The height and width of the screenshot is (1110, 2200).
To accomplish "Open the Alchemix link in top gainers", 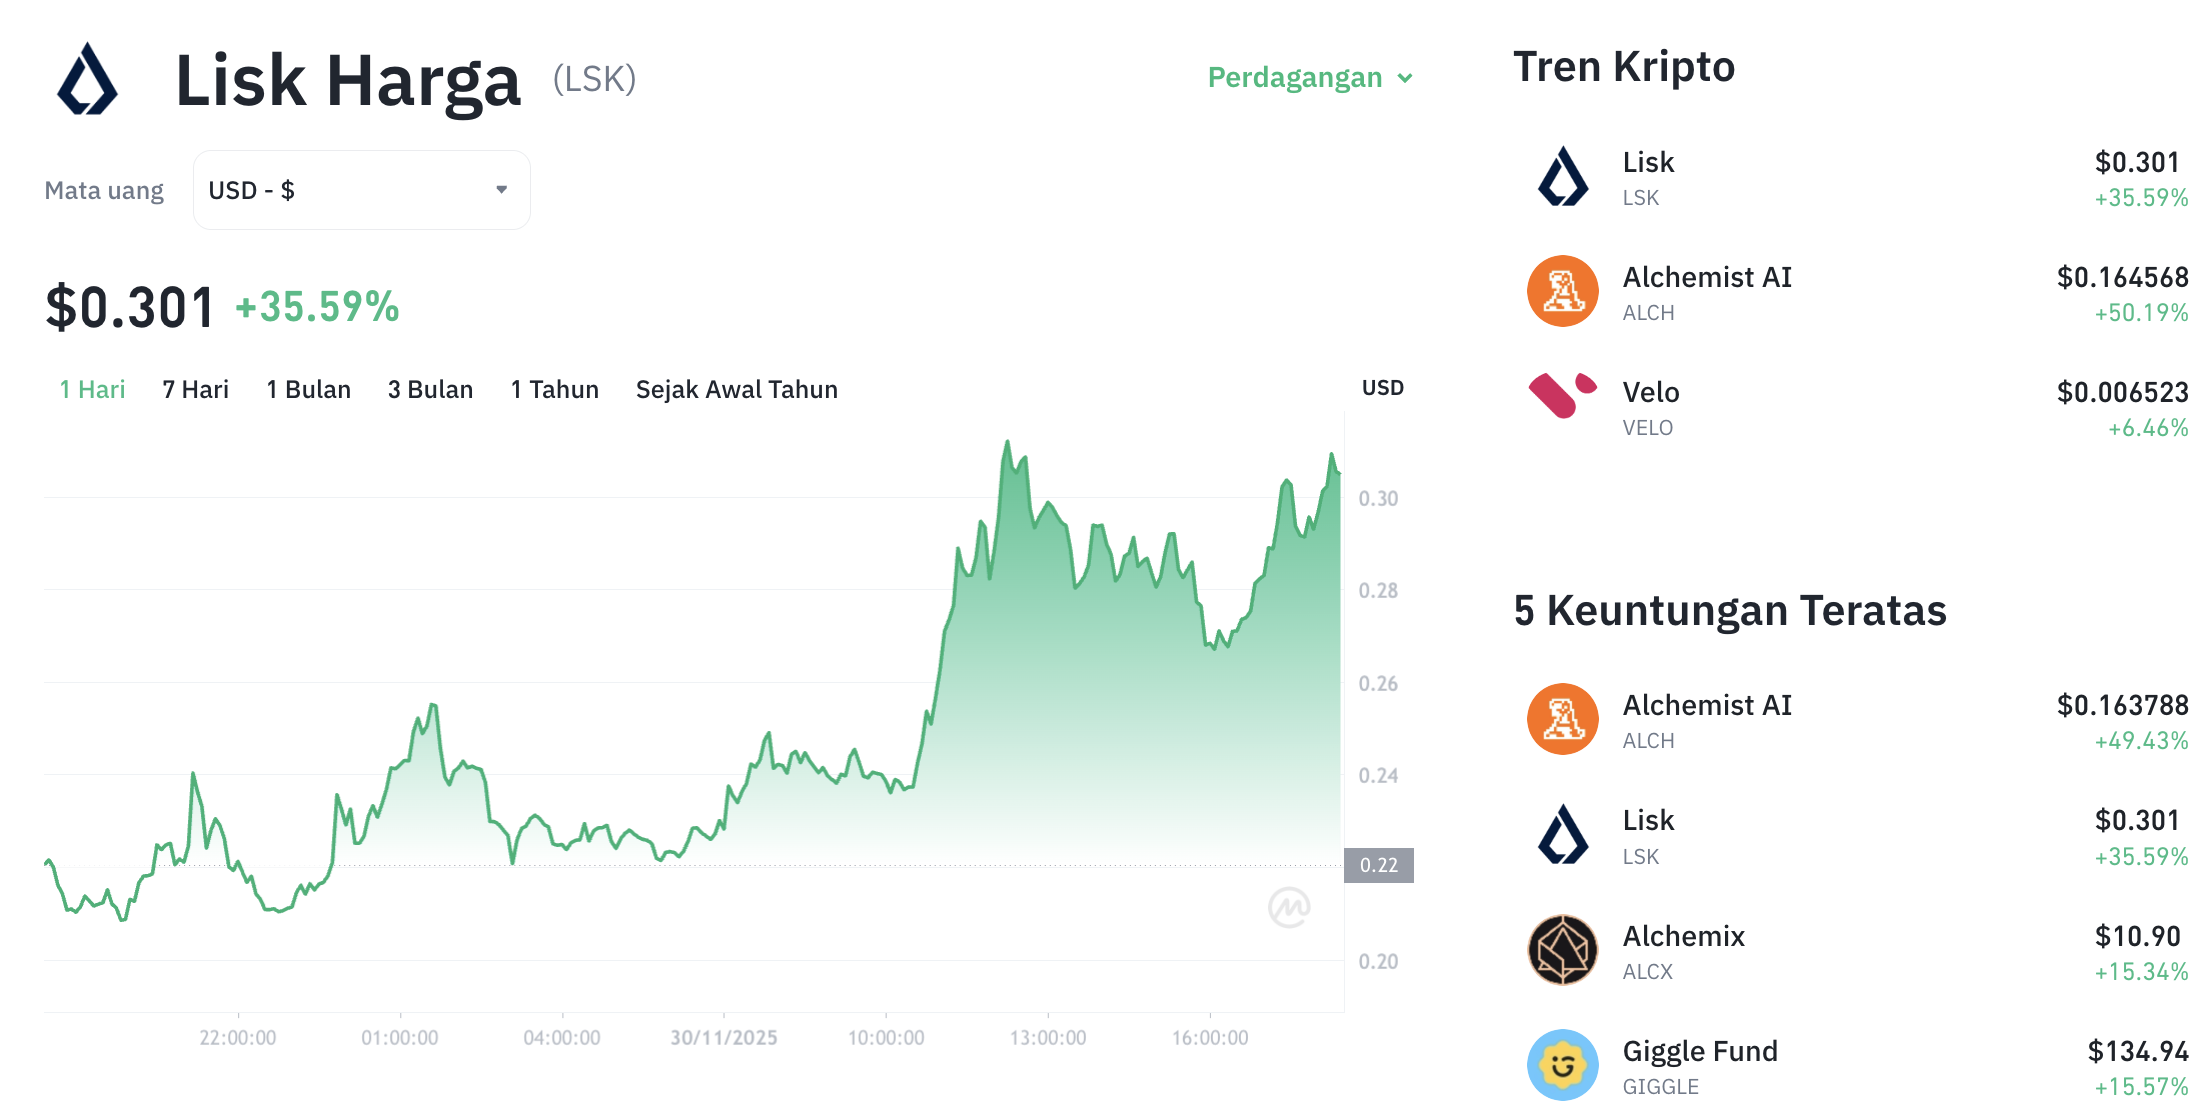I will click(1683, 937).
